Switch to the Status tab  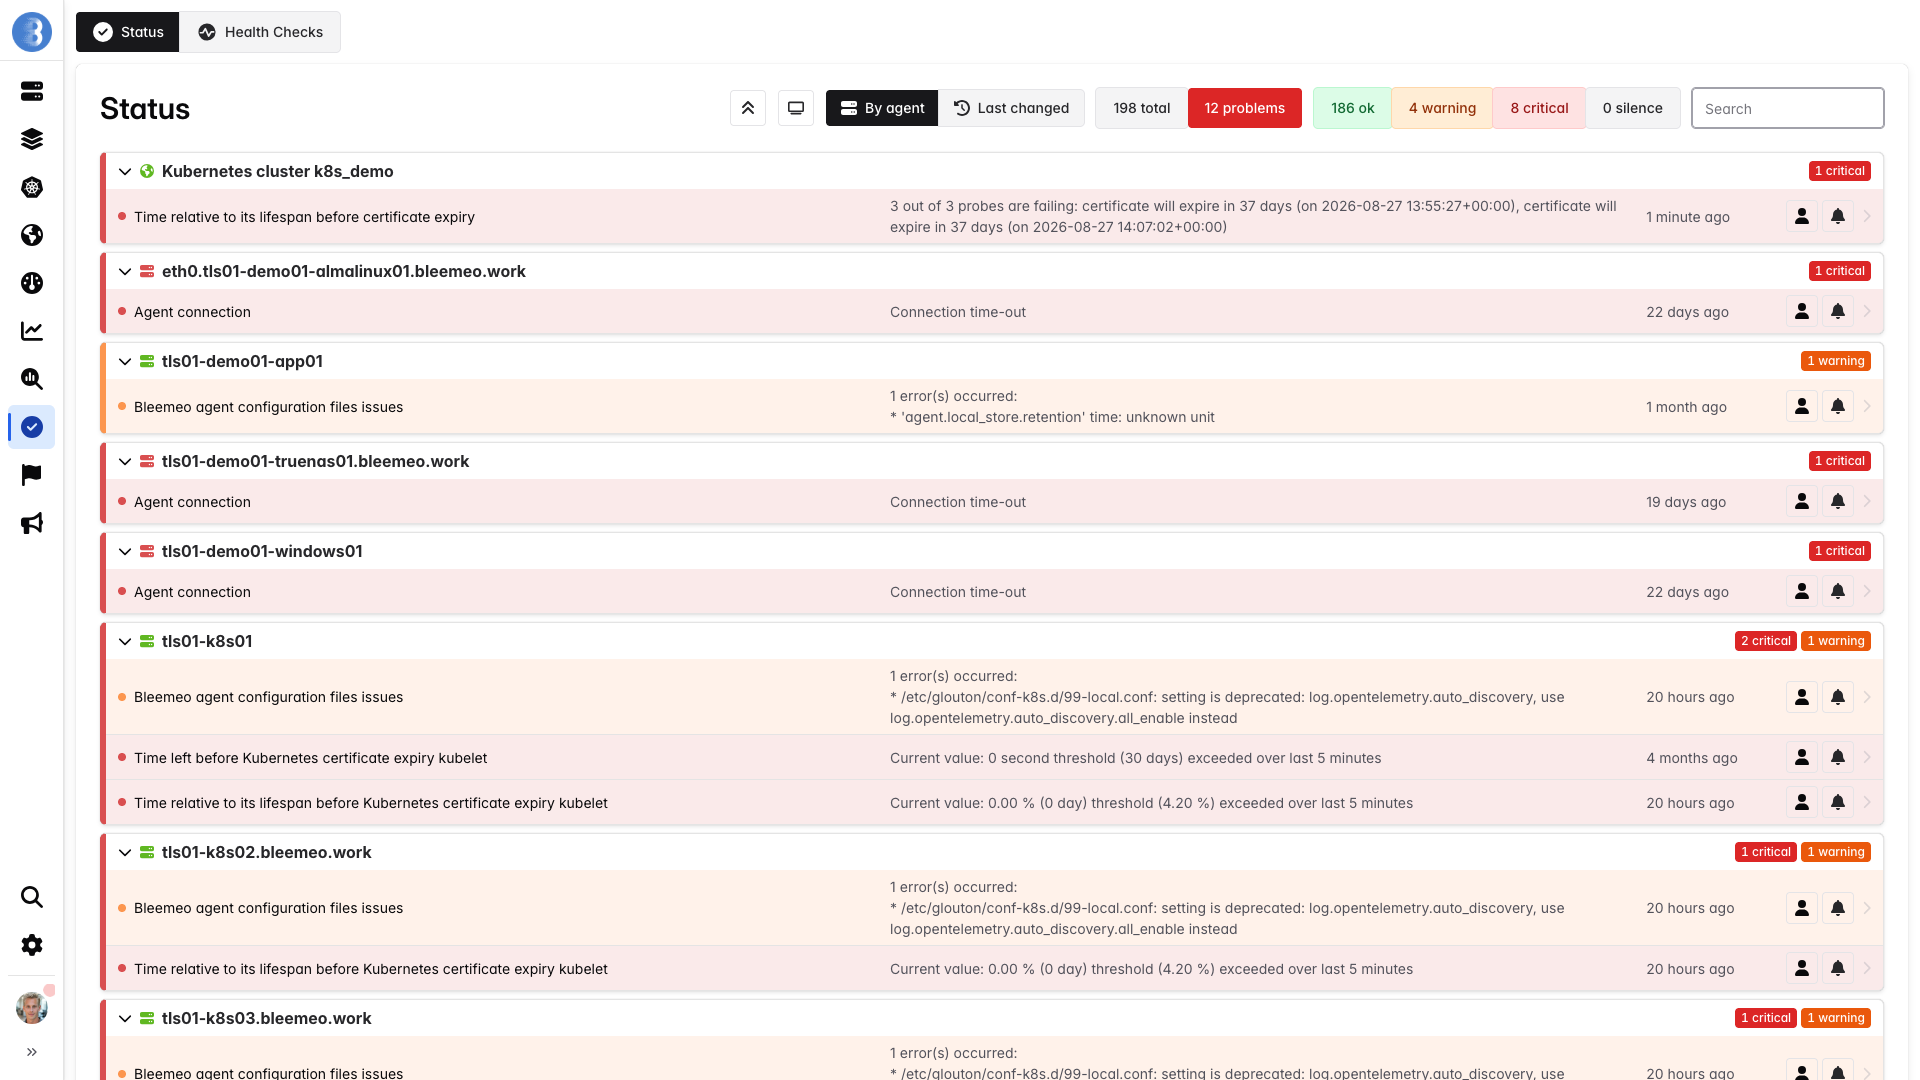pos(128,32)
